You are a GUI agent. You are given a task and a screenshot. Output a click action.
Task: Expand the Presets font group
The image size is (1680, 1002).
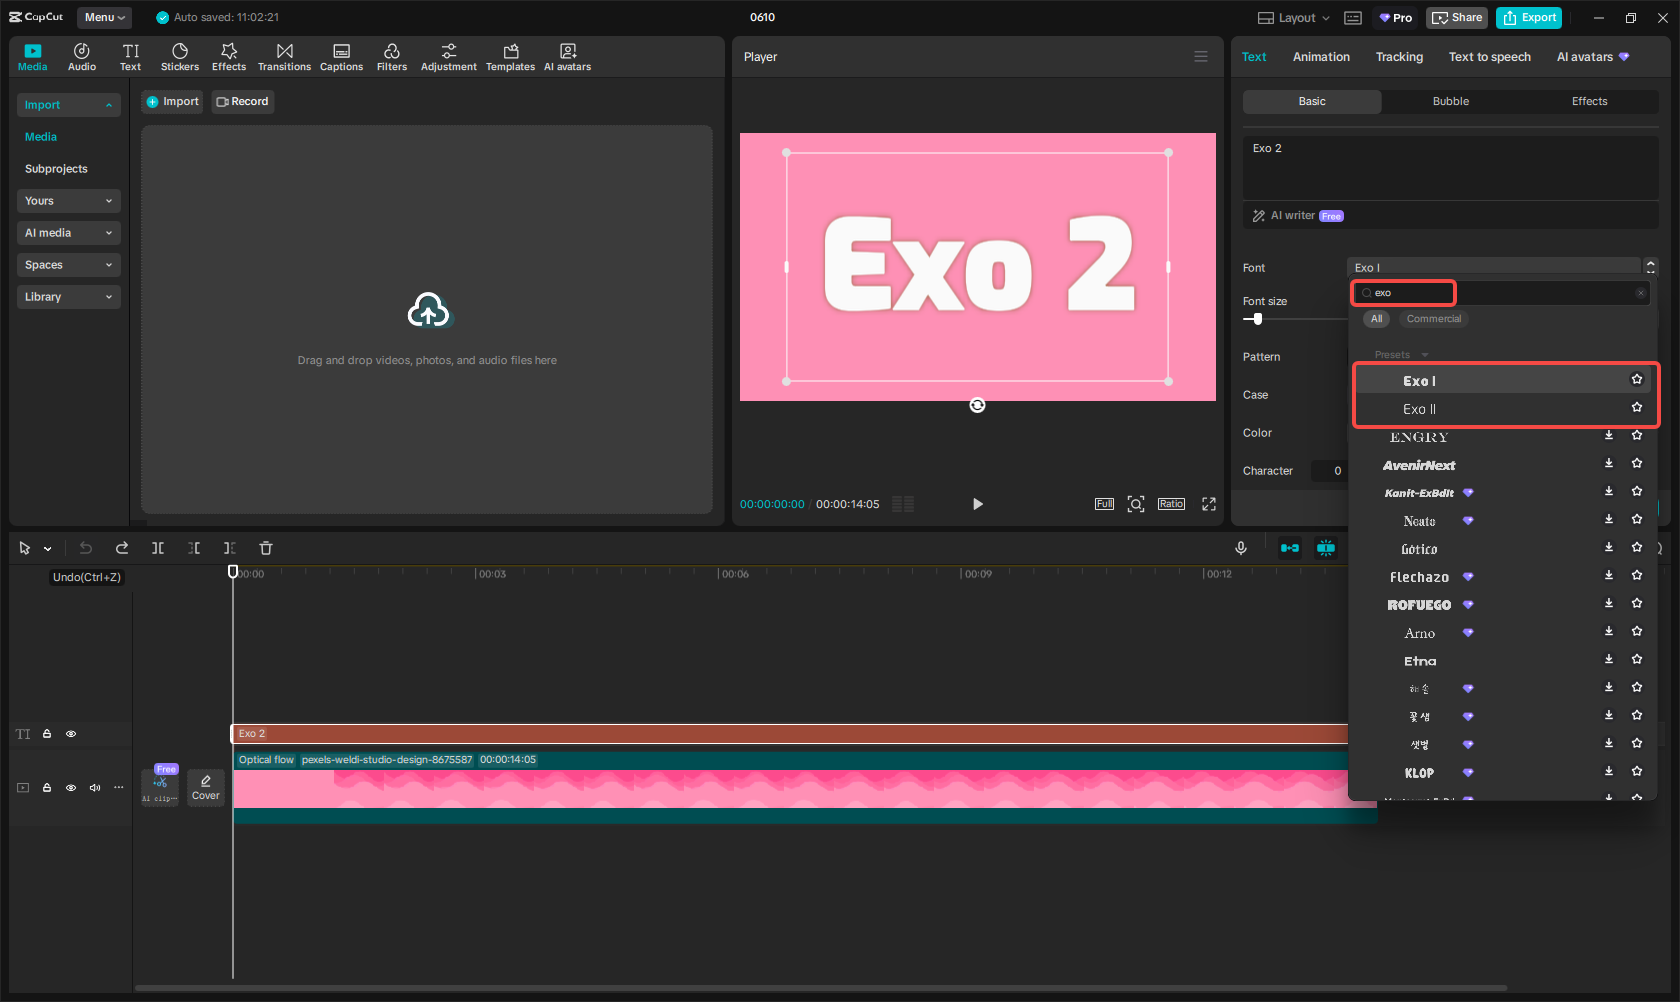[1401, 355]
